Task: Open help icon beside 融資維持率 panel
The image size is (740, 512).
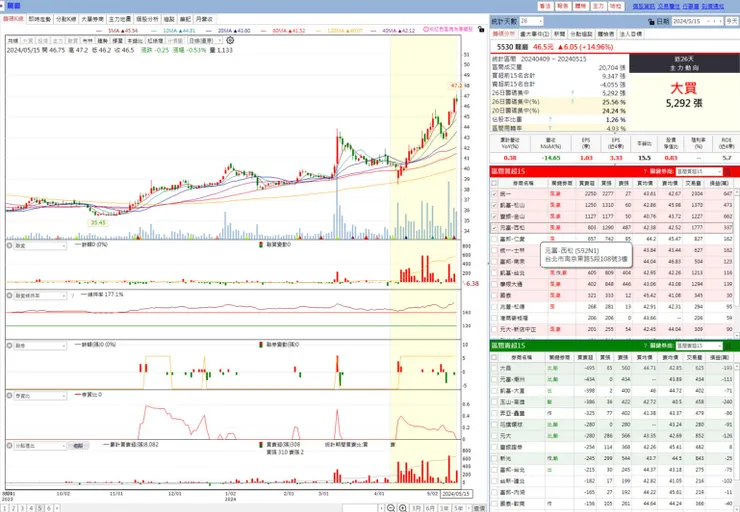Action: [72, 296]
